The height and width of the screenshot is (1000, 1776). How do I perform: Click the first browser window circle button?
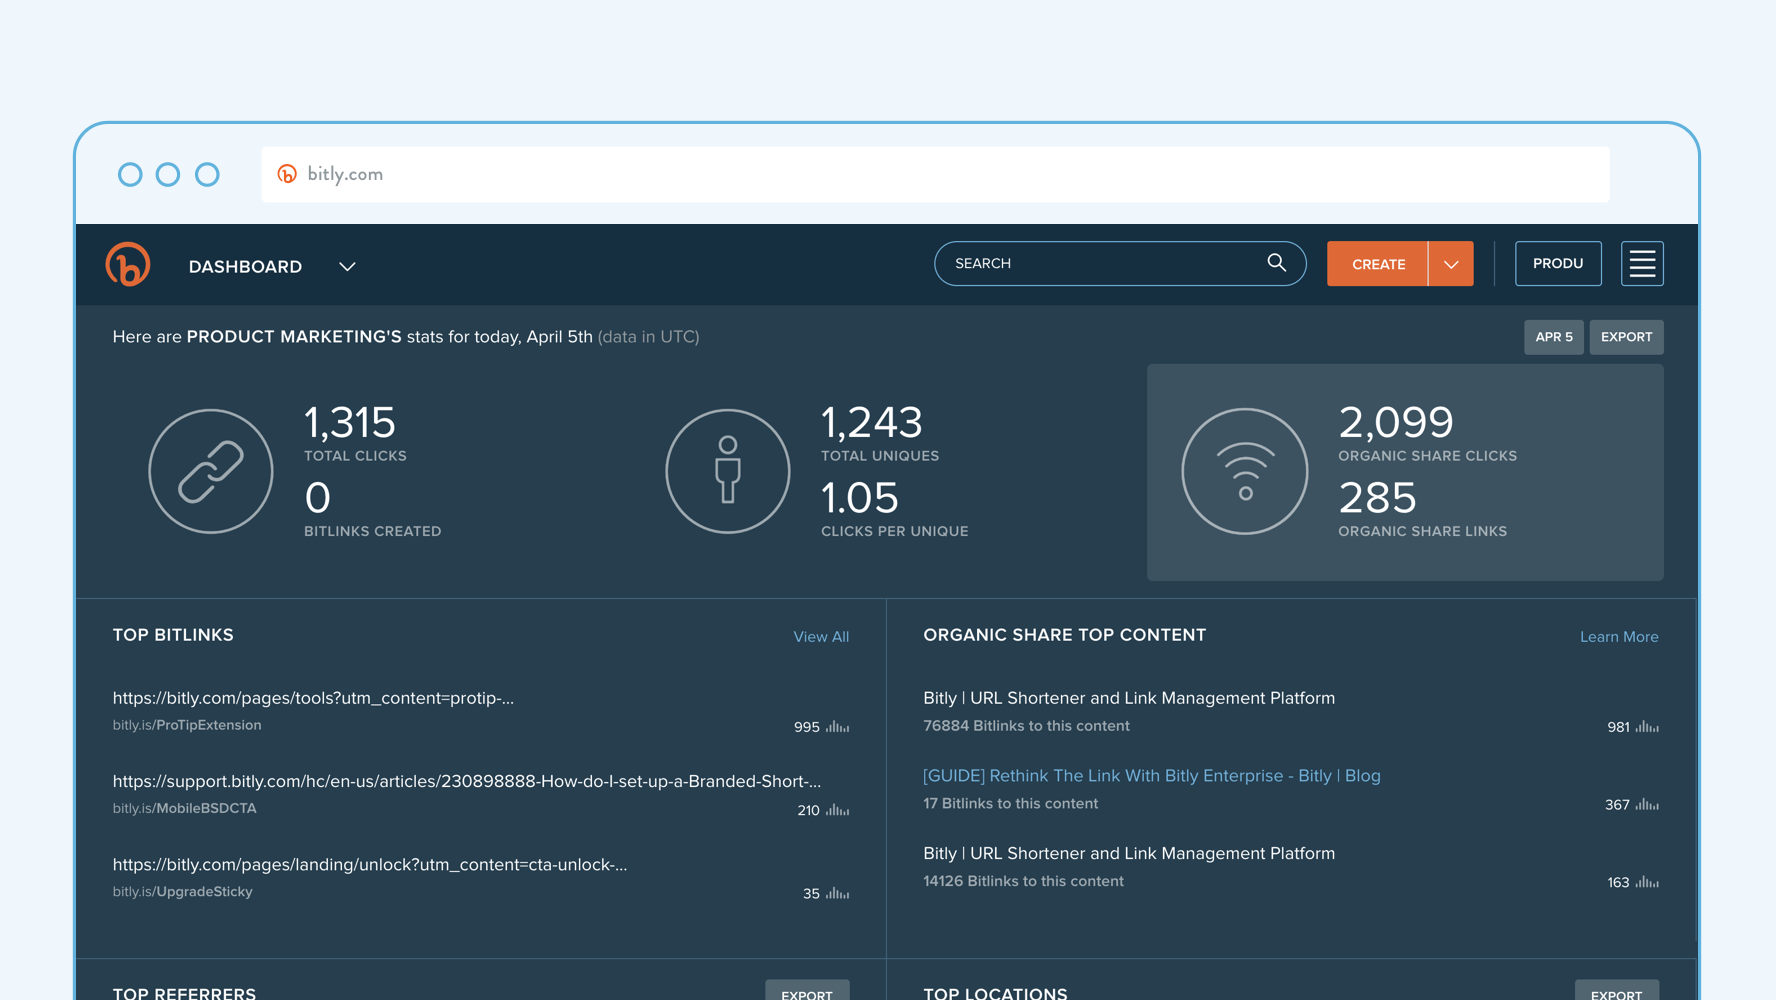point(130,175)
